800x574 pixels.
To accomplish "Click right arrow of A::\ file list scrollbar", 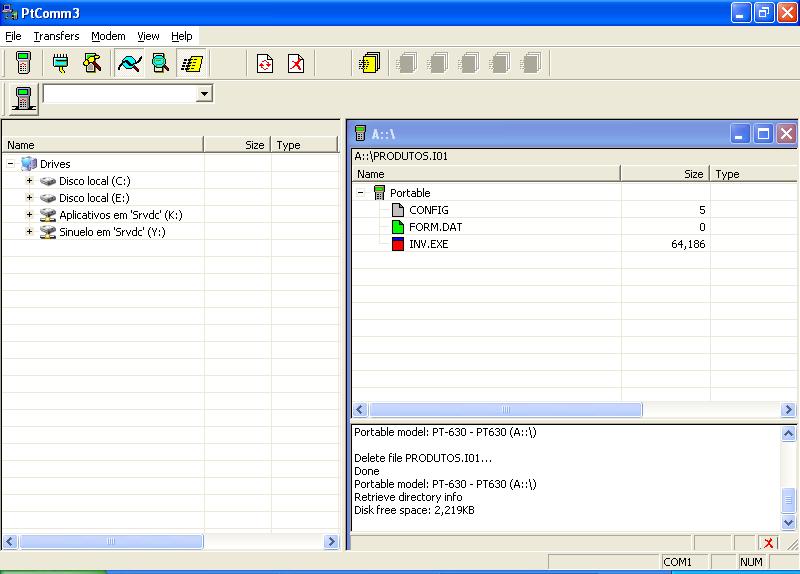I will coord(788,409).
